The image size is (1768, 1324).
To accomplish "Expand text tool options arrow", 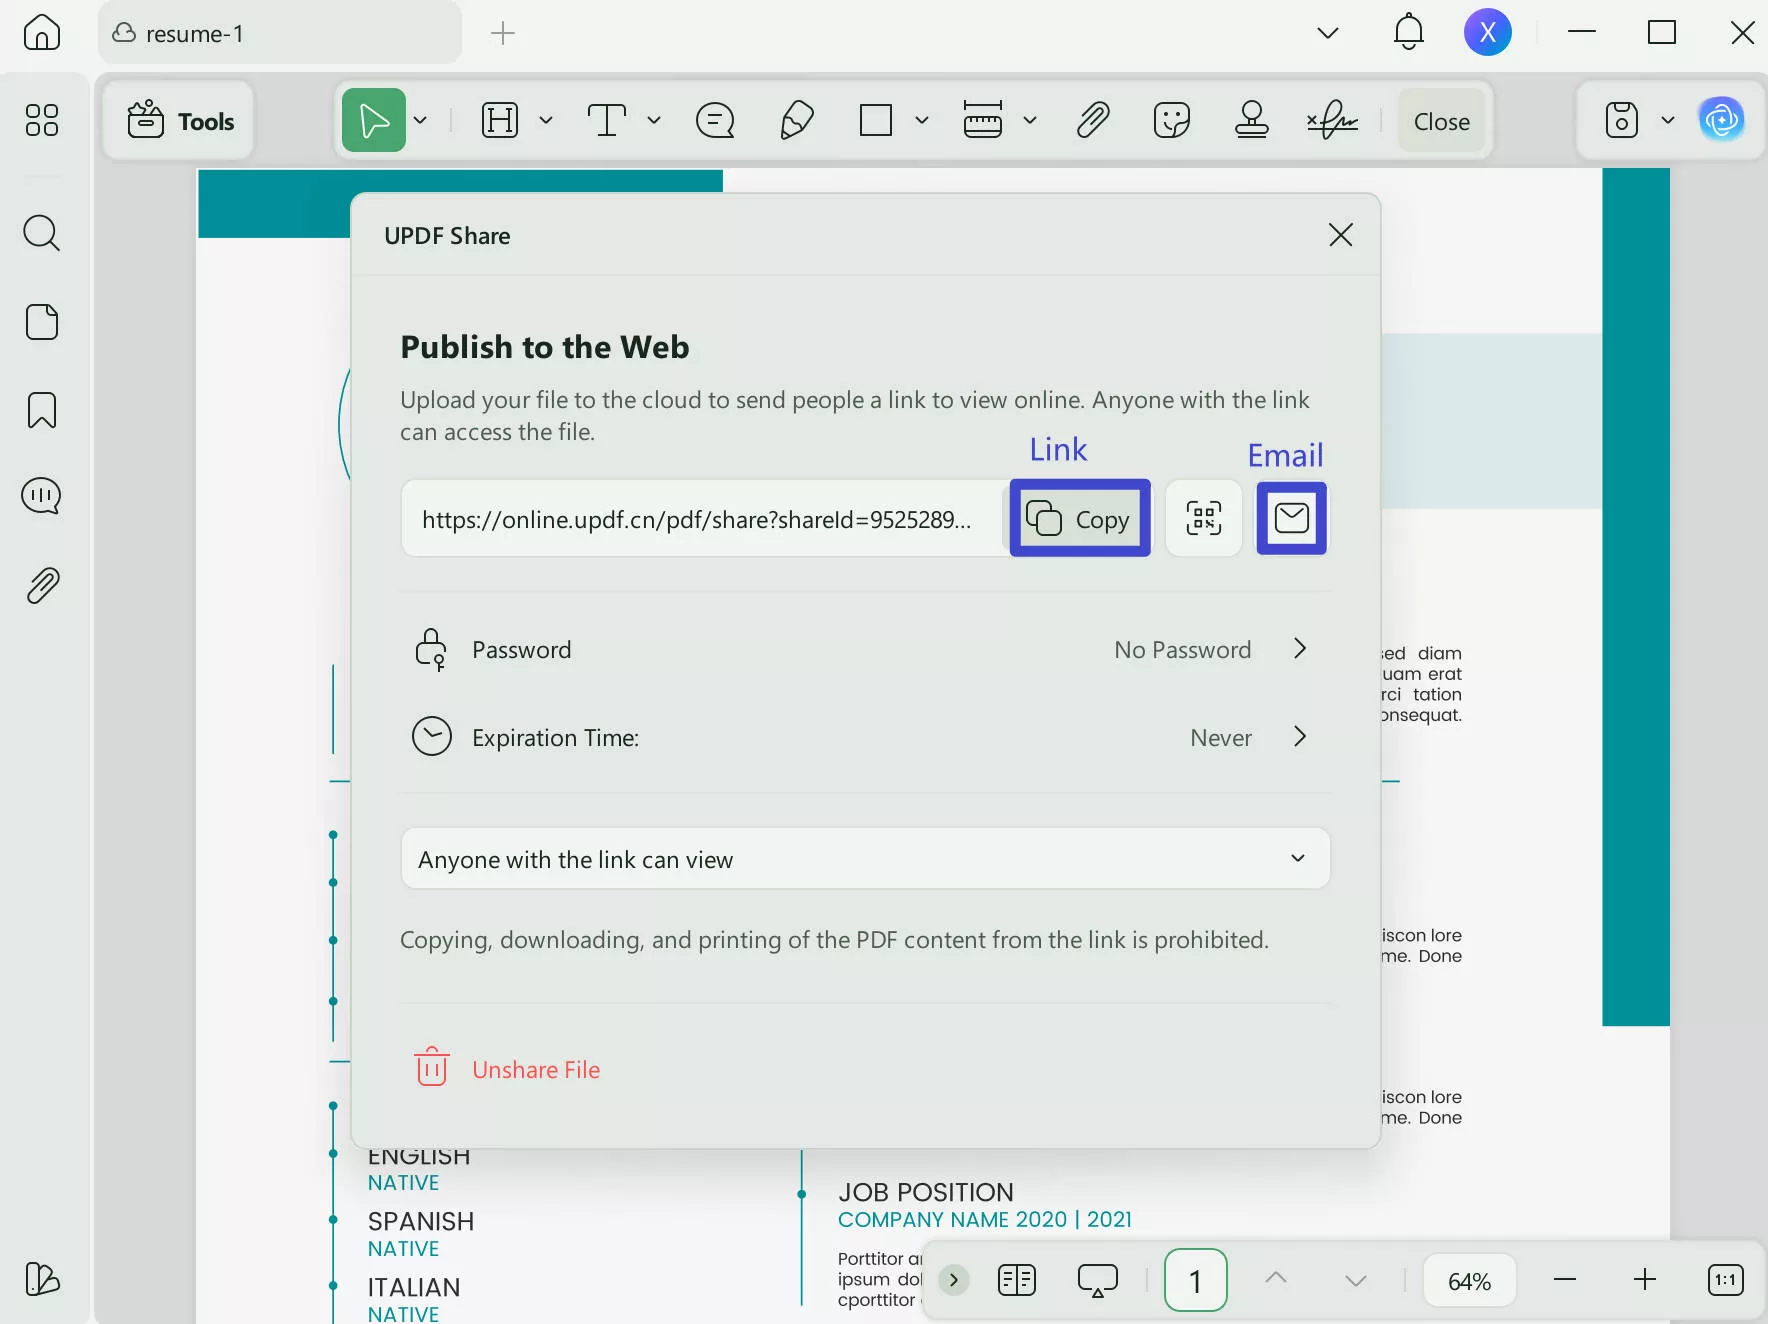I will (x=654, y=121).
